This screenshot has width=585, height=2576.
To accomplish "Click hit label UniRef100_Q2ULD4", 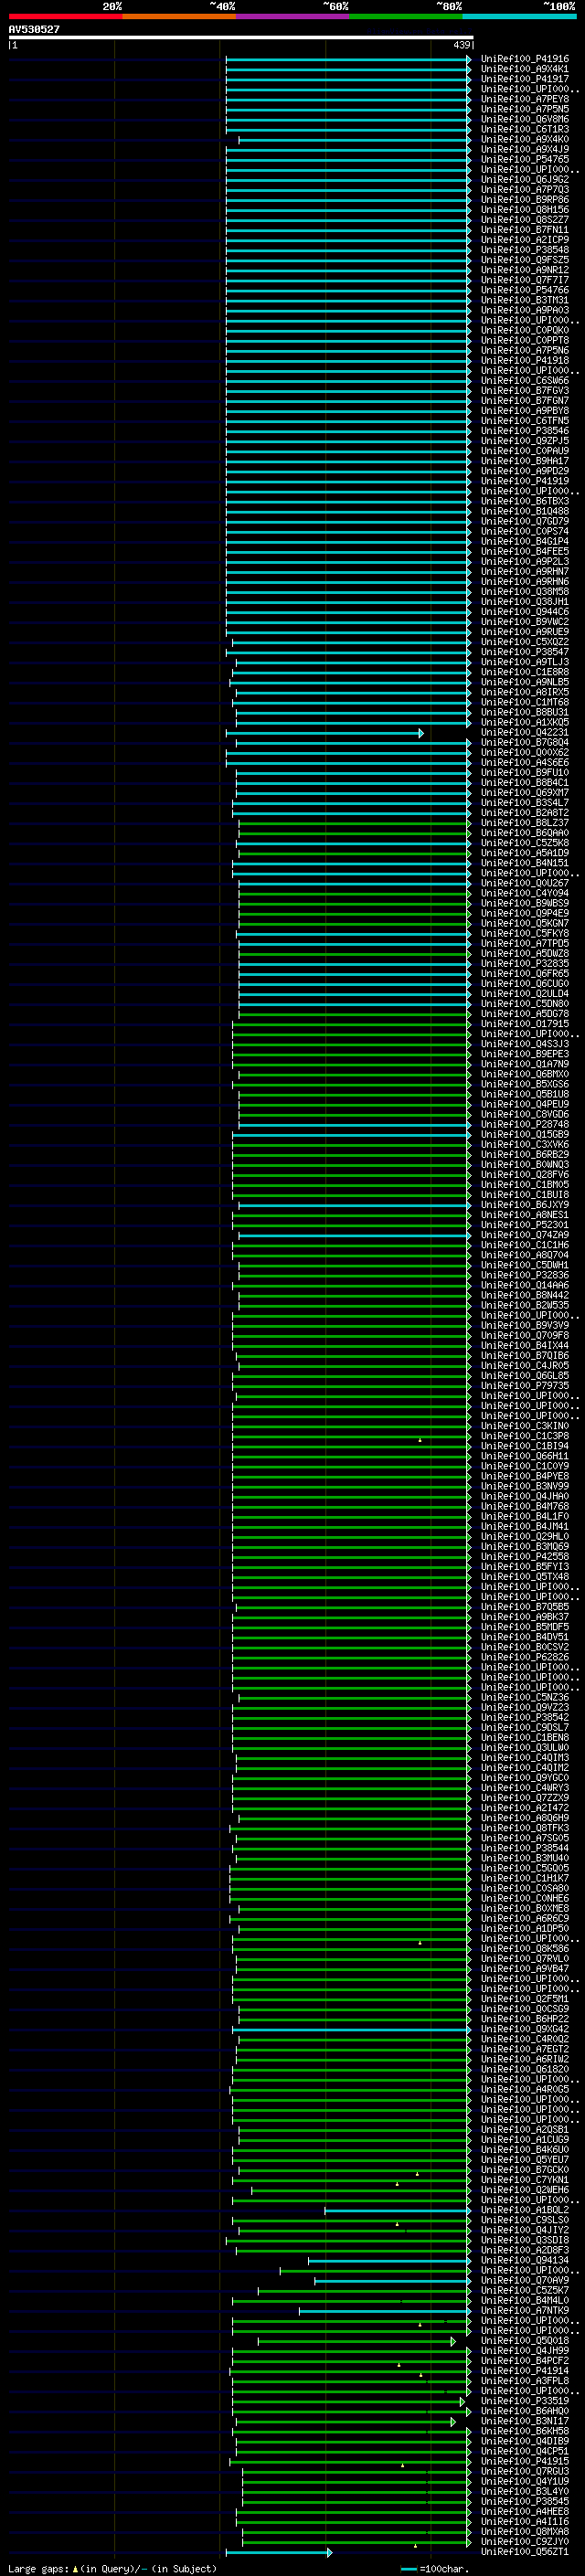I will (x=524, y=994).
